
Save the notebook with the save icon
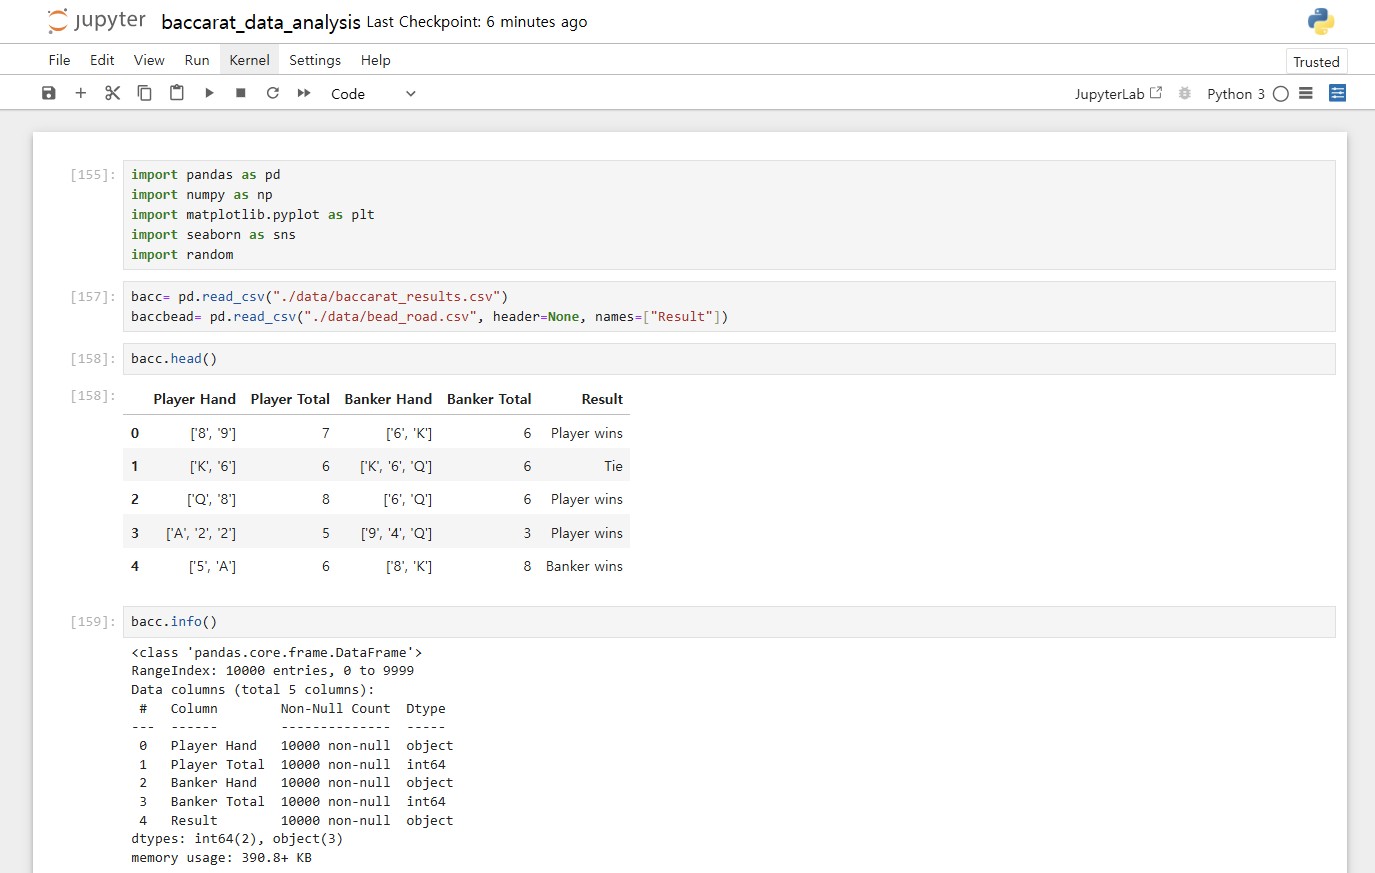48,93
